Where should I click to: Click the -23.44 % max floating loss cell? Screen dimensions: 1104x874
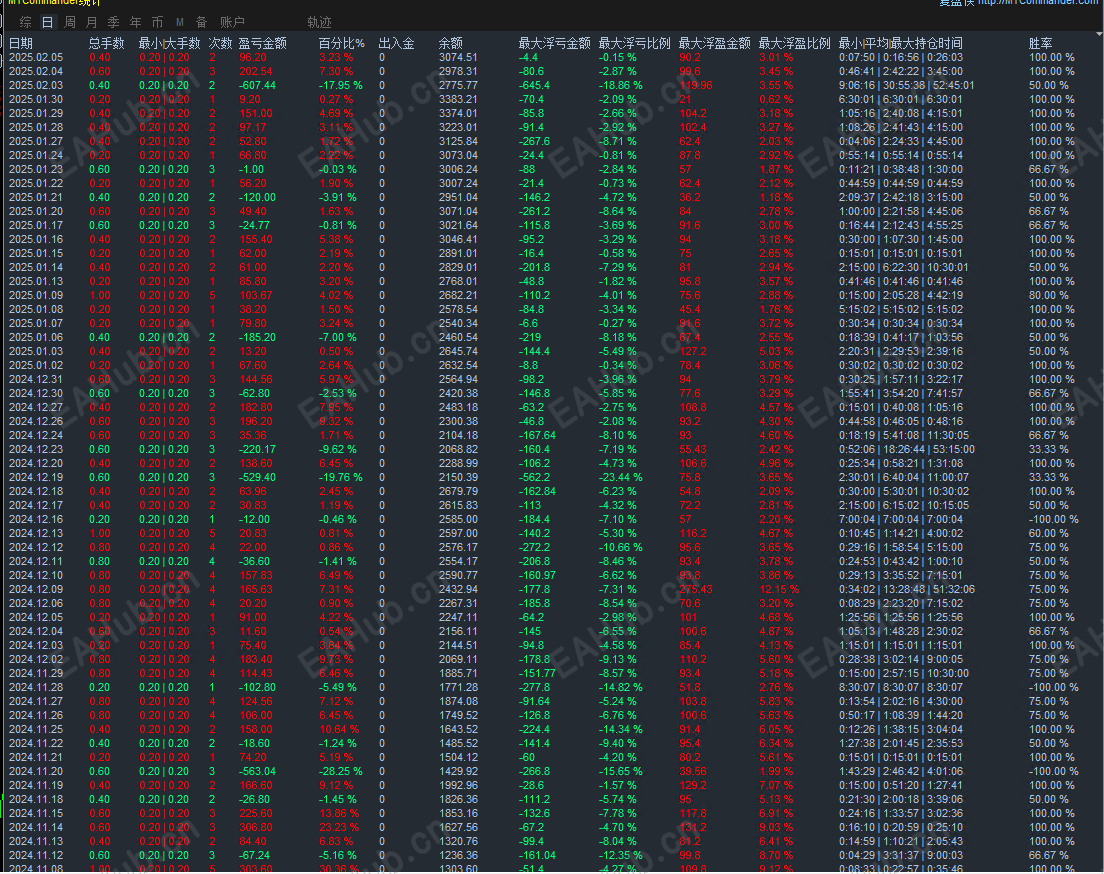point(620,477)
